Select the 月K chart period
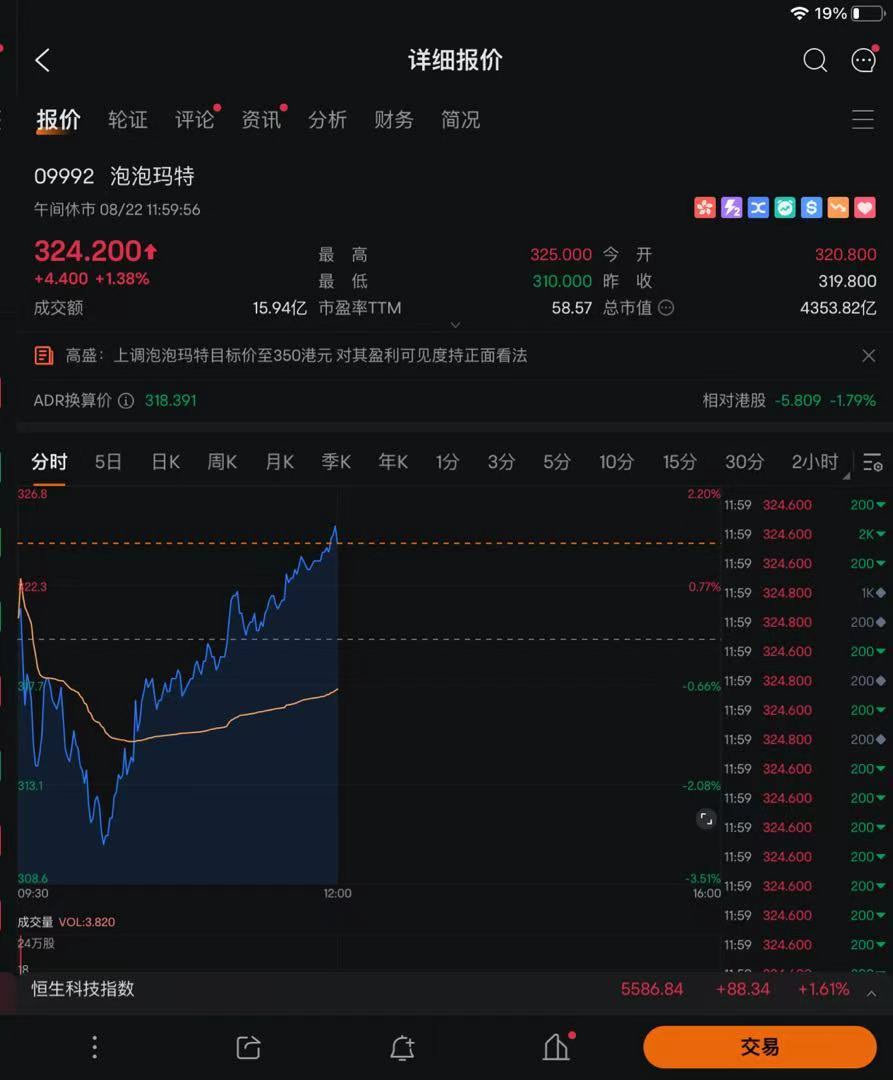The image size is (893, 1080). click(280, 462)
